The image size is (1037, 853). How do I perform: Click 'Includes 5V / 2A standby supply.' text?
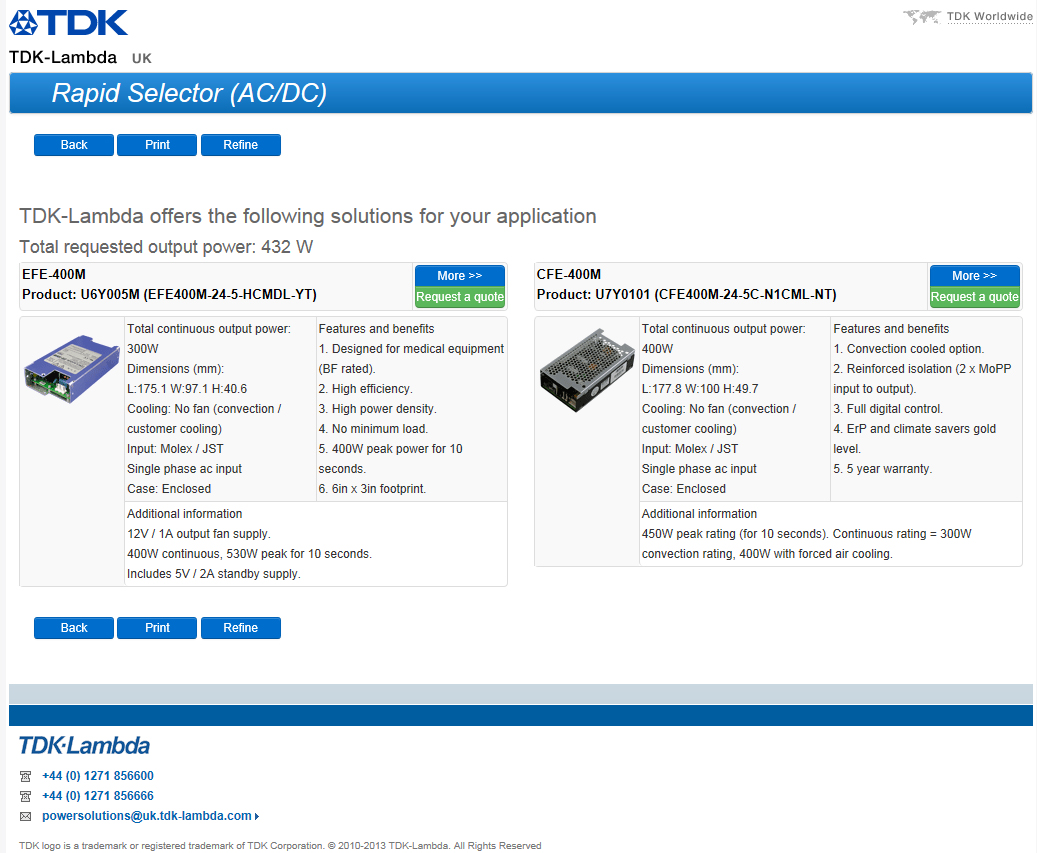pos(214,573)
